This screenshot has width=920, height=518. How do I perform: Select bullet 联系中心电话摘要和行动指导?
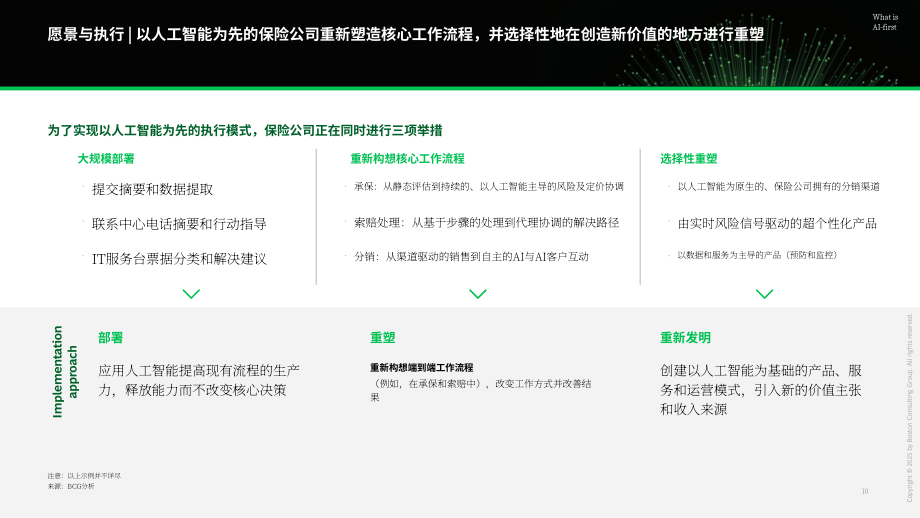[179, 224]
